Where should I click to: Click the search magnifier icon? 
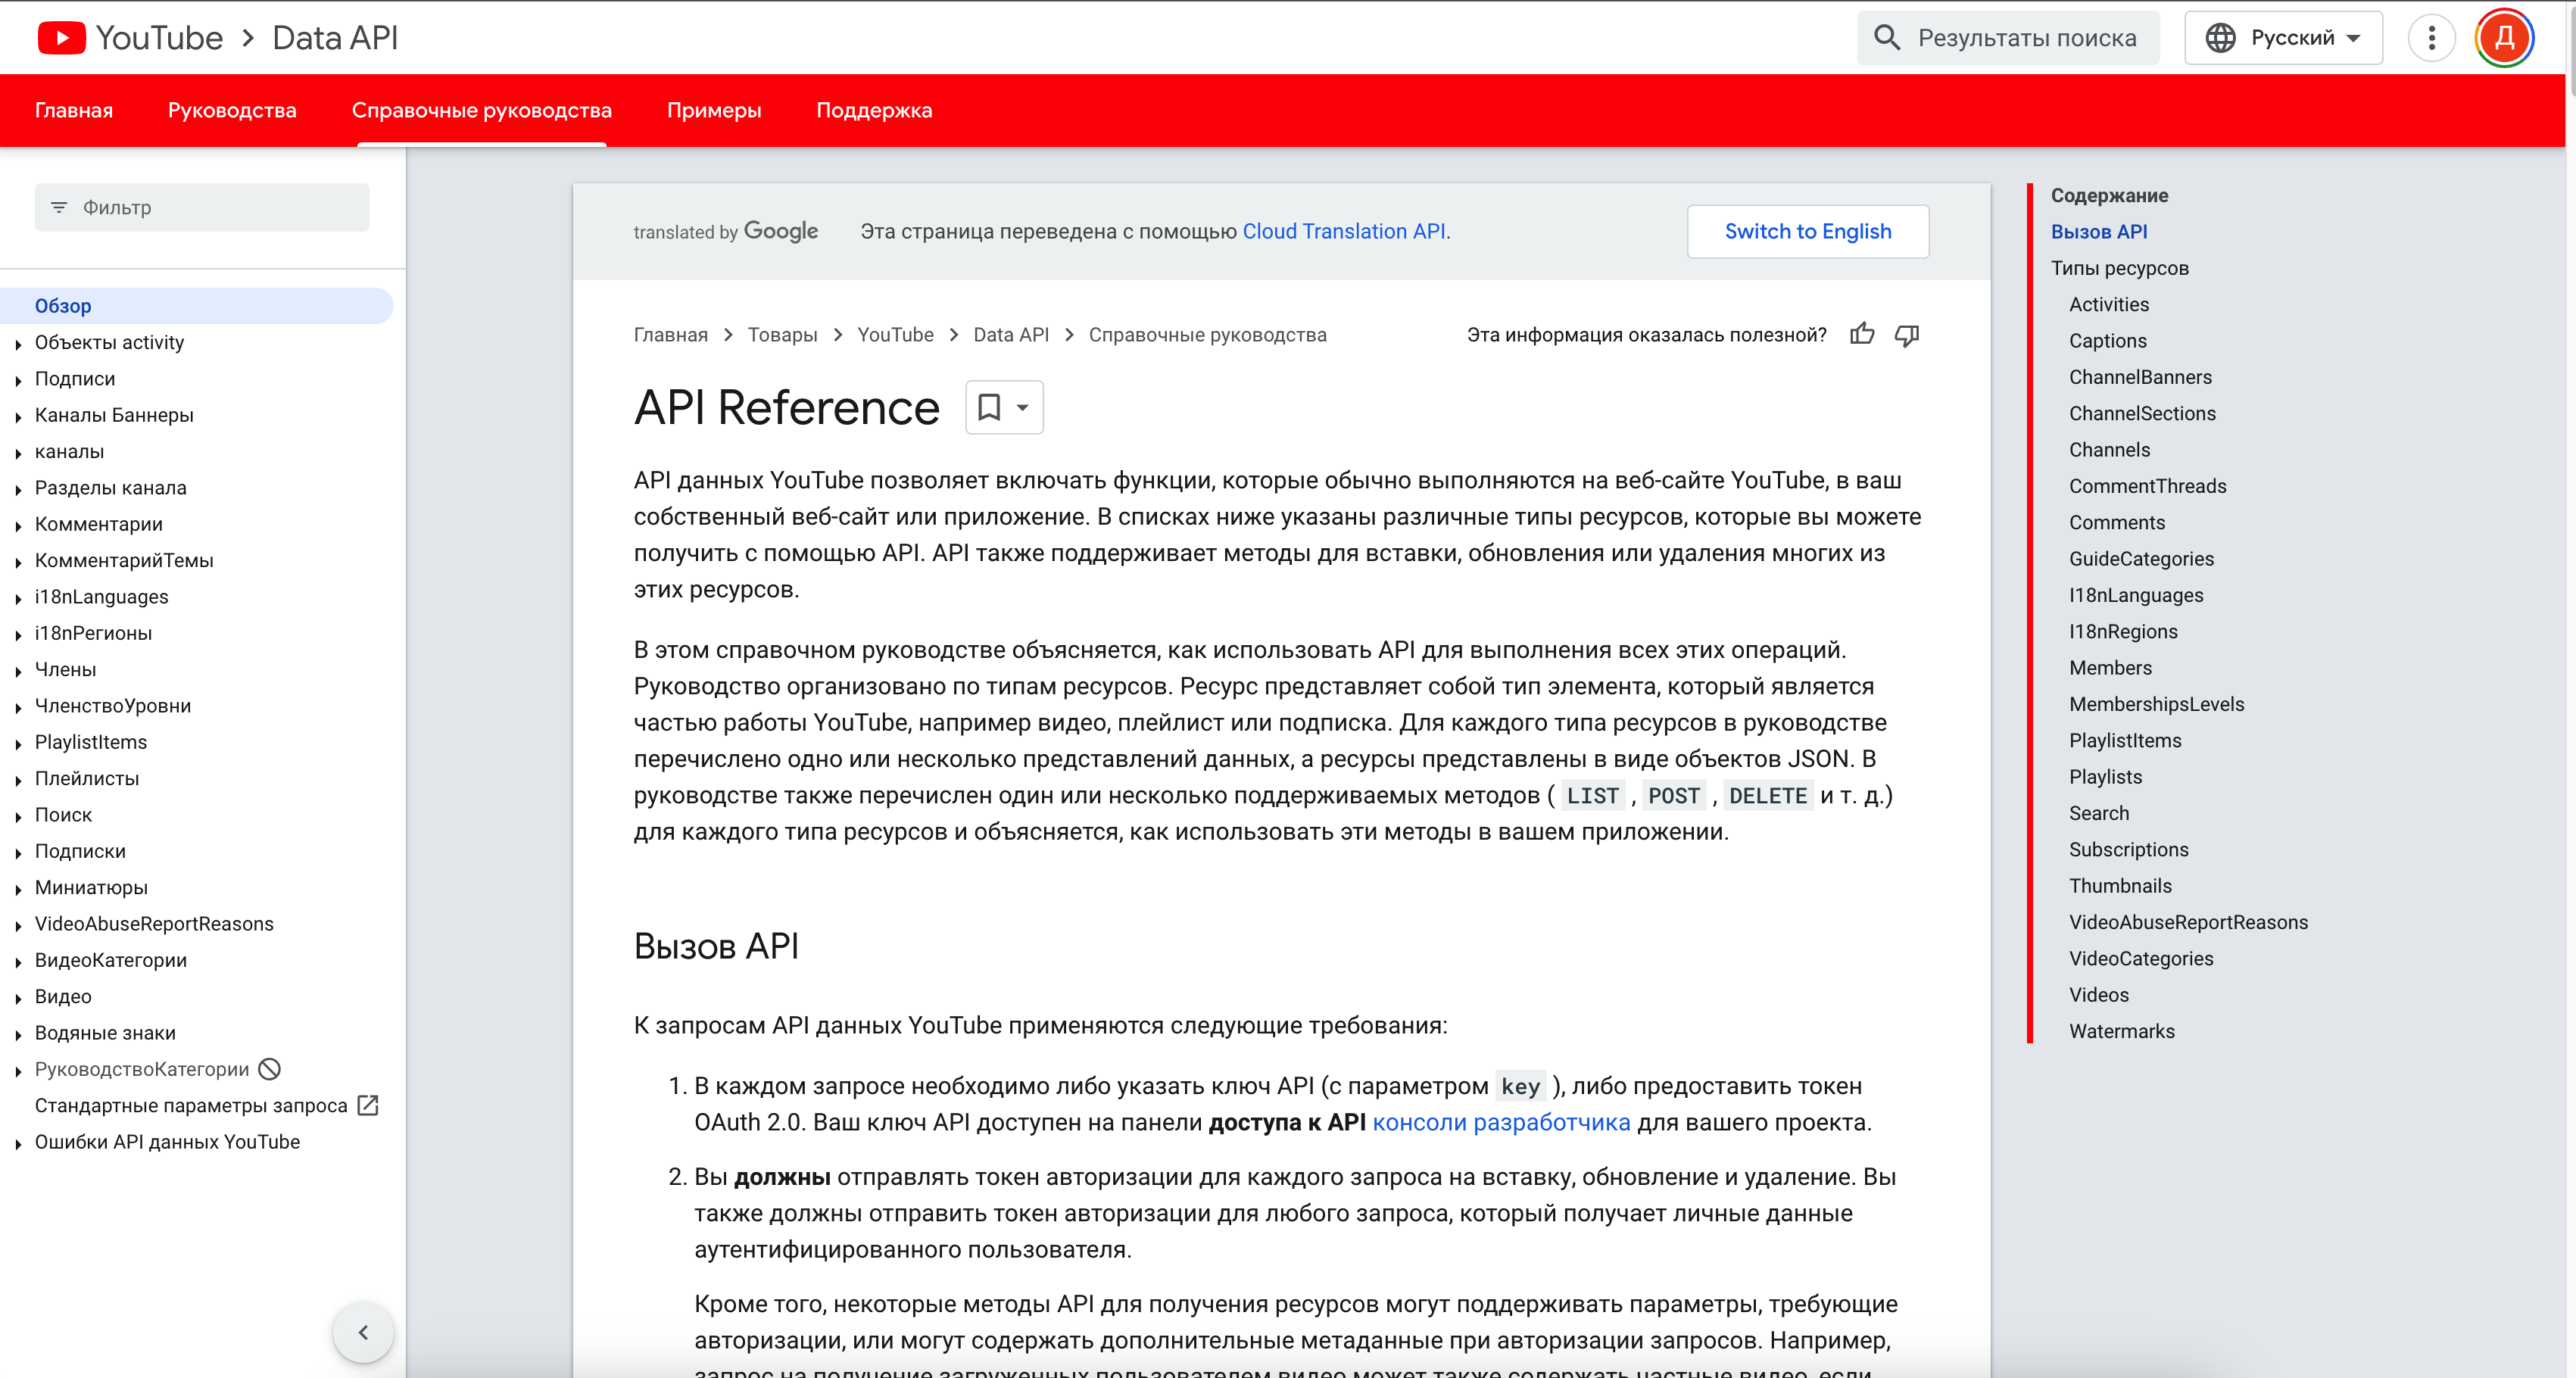click(x=1886, y=38)
